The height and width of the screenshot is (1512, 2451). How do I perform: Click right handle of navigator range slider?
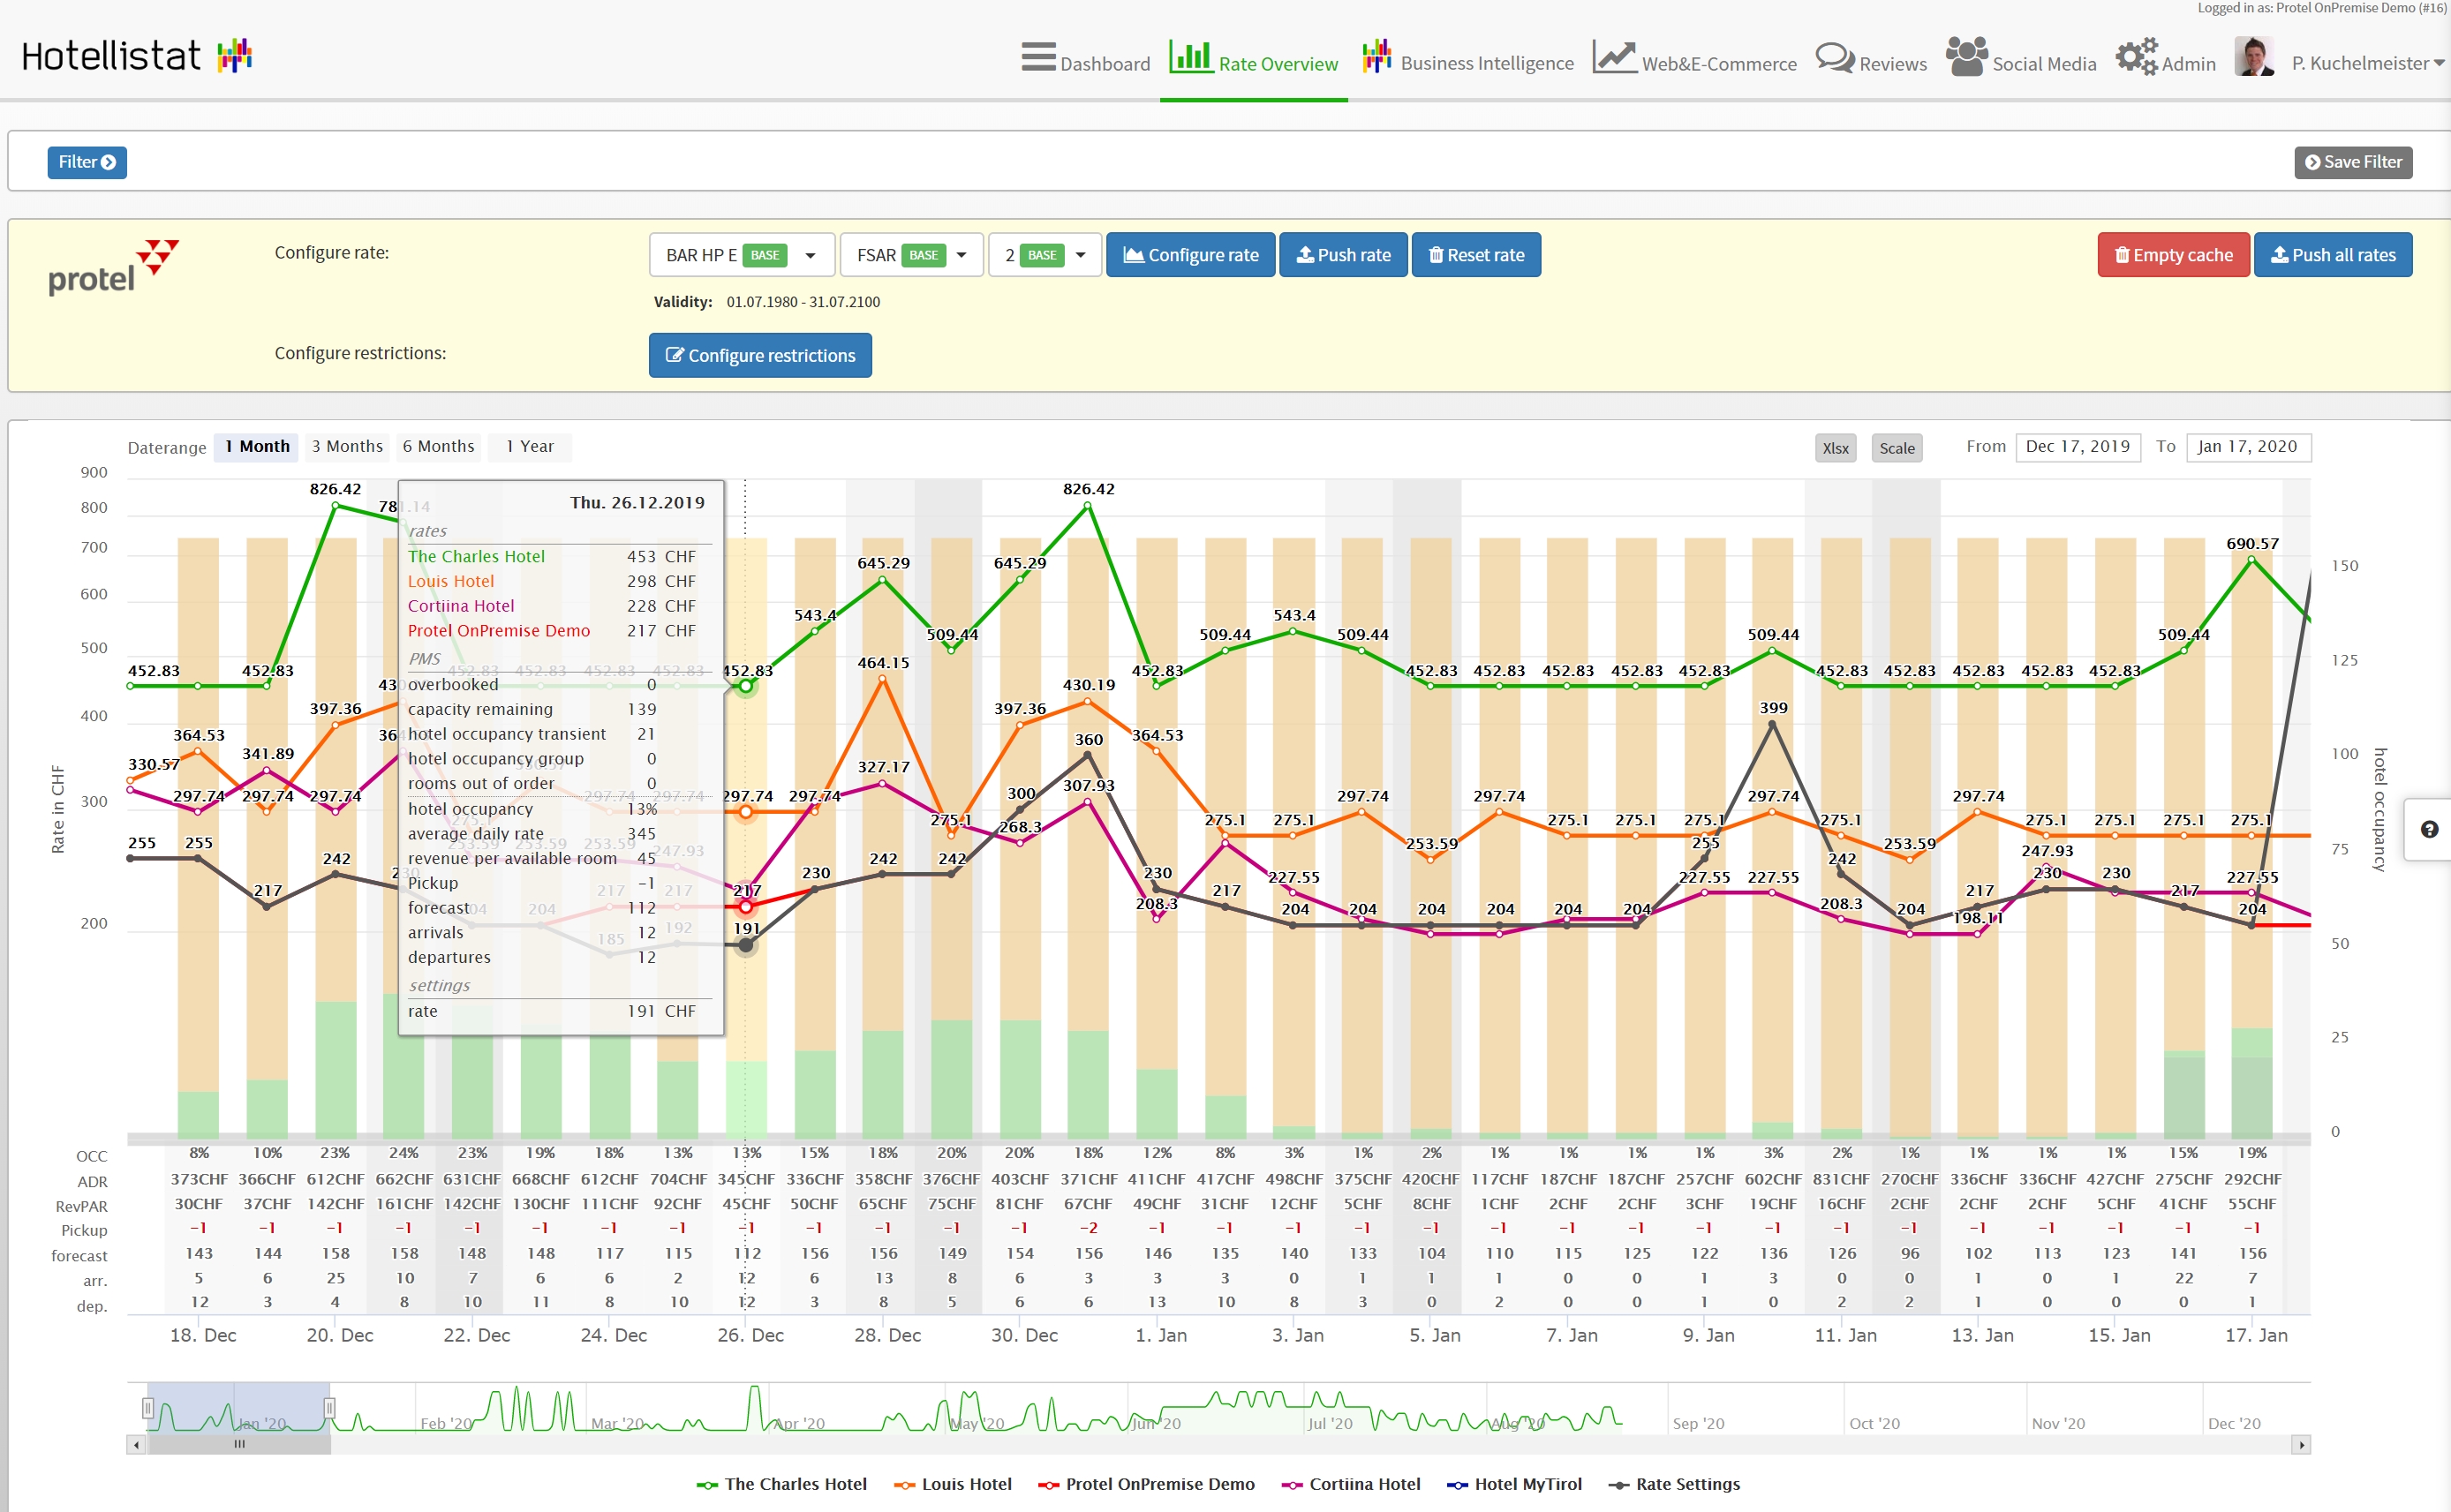[329, 1408]
